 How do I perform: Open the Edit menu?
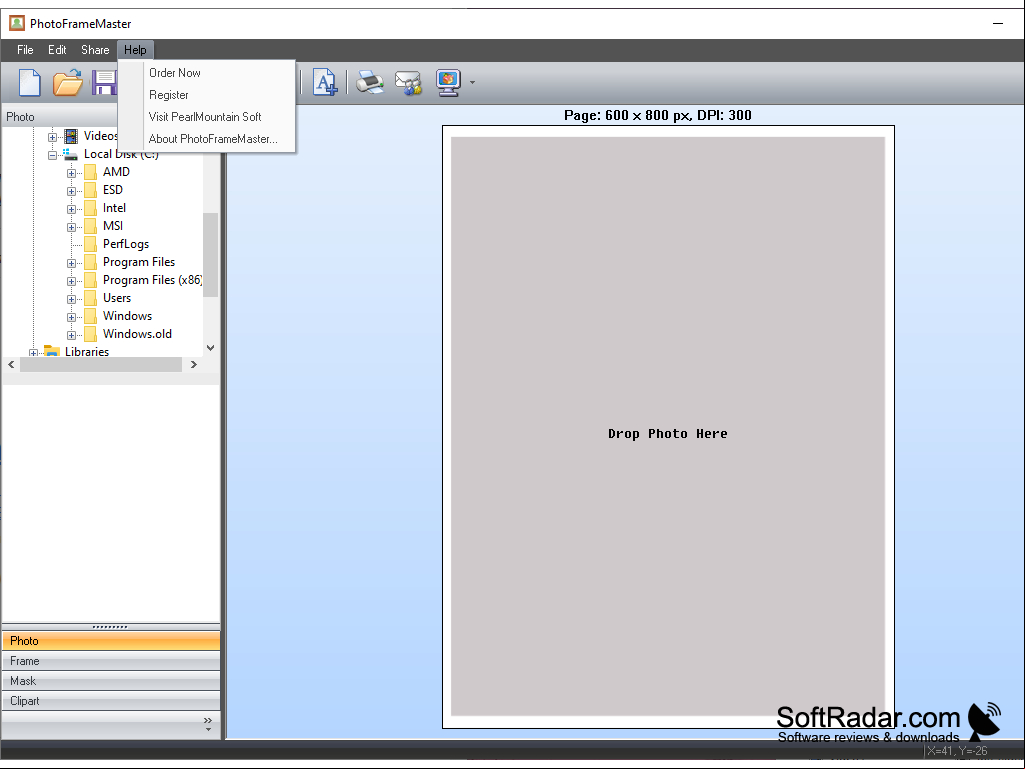click(x=57, y=50)
